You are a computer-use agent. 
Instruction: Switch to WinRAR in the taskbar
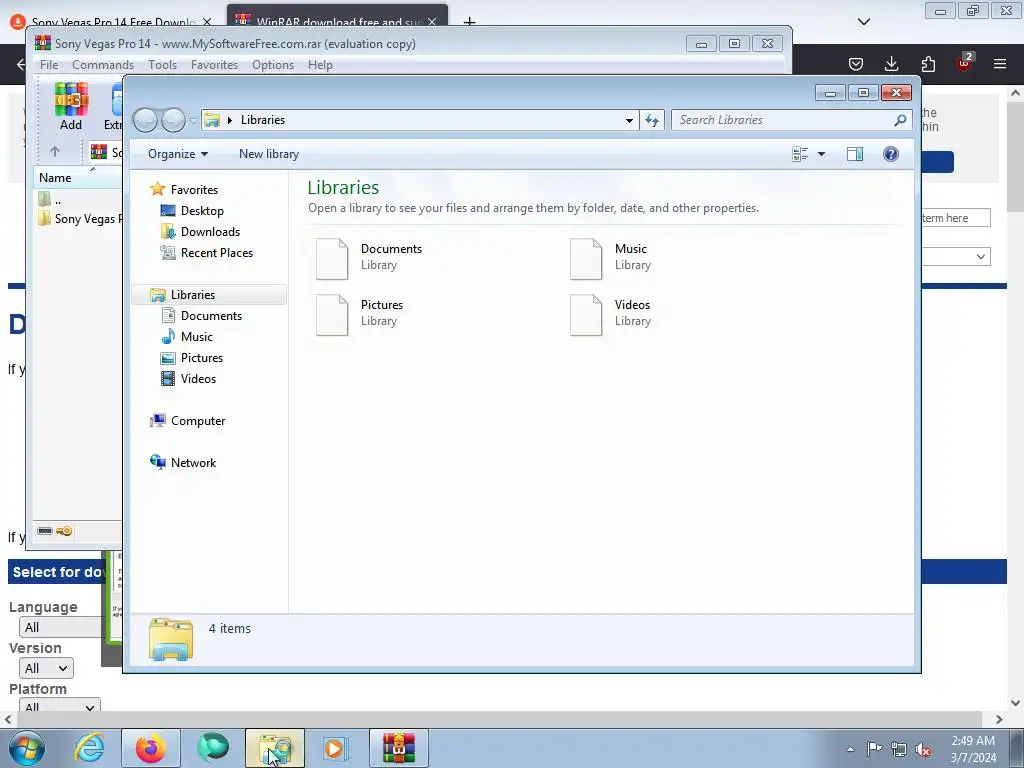(x=398, y=748)
